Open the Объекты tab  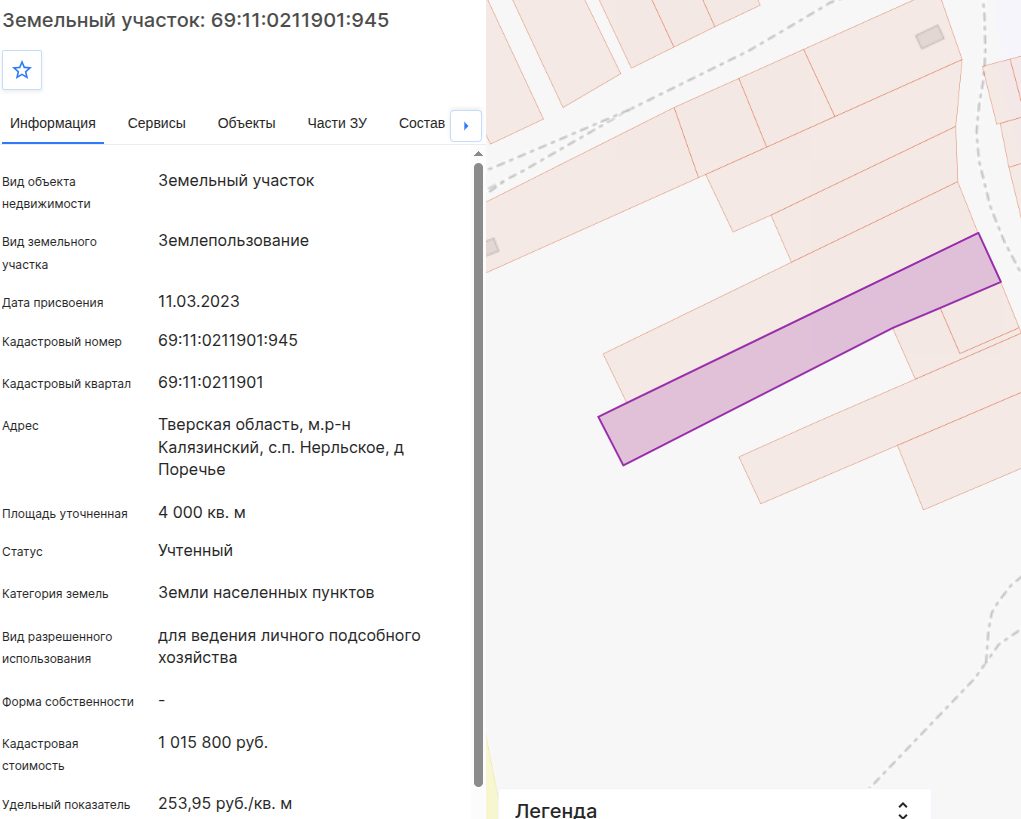(246, 123)
